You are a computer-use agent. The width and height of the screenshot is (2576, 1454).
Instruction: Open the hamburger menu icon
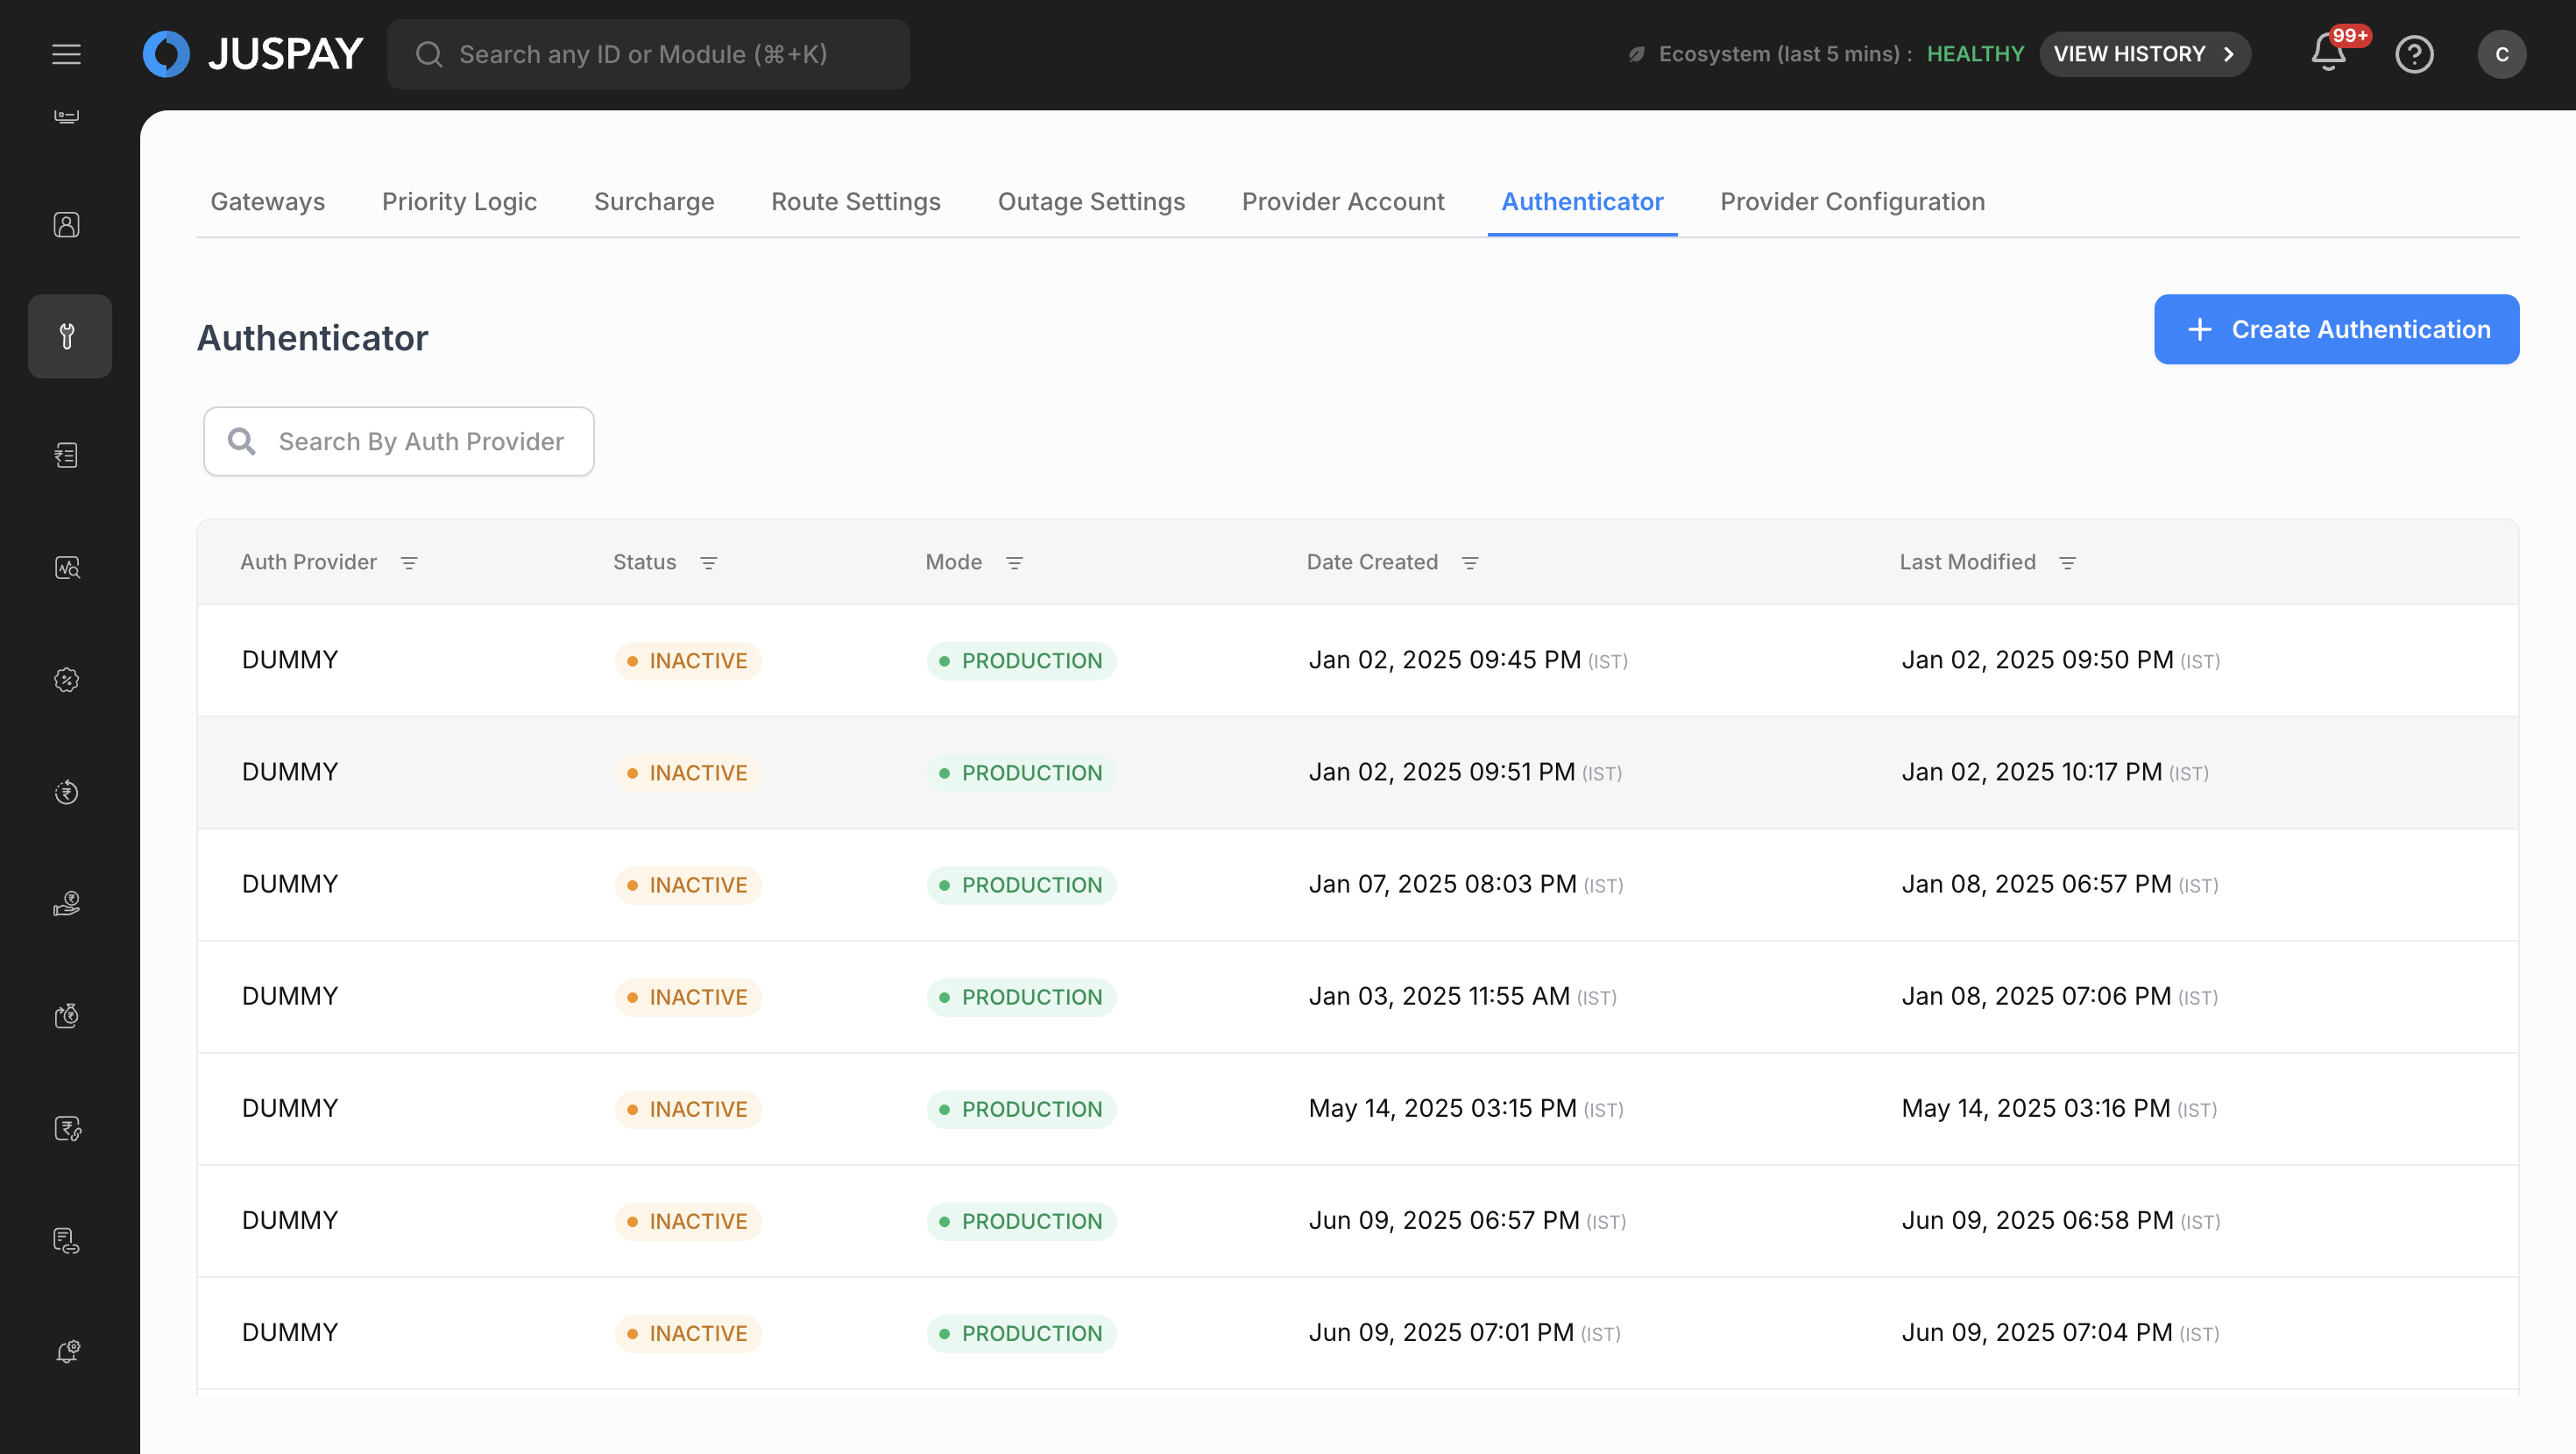tap(66, 54)
